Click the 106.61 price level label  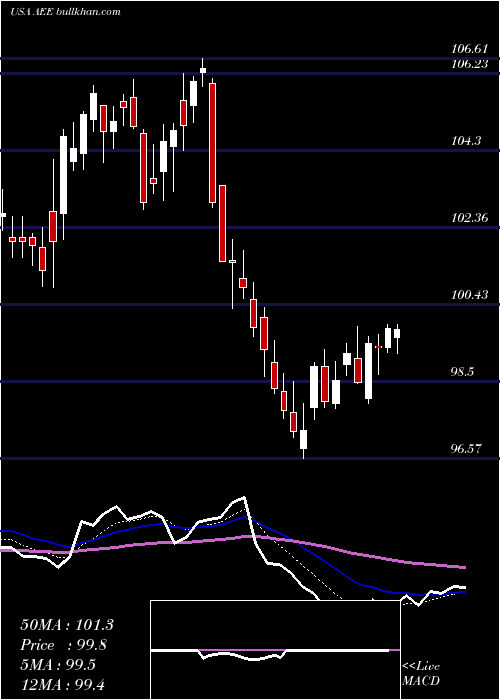pos(470,49)
